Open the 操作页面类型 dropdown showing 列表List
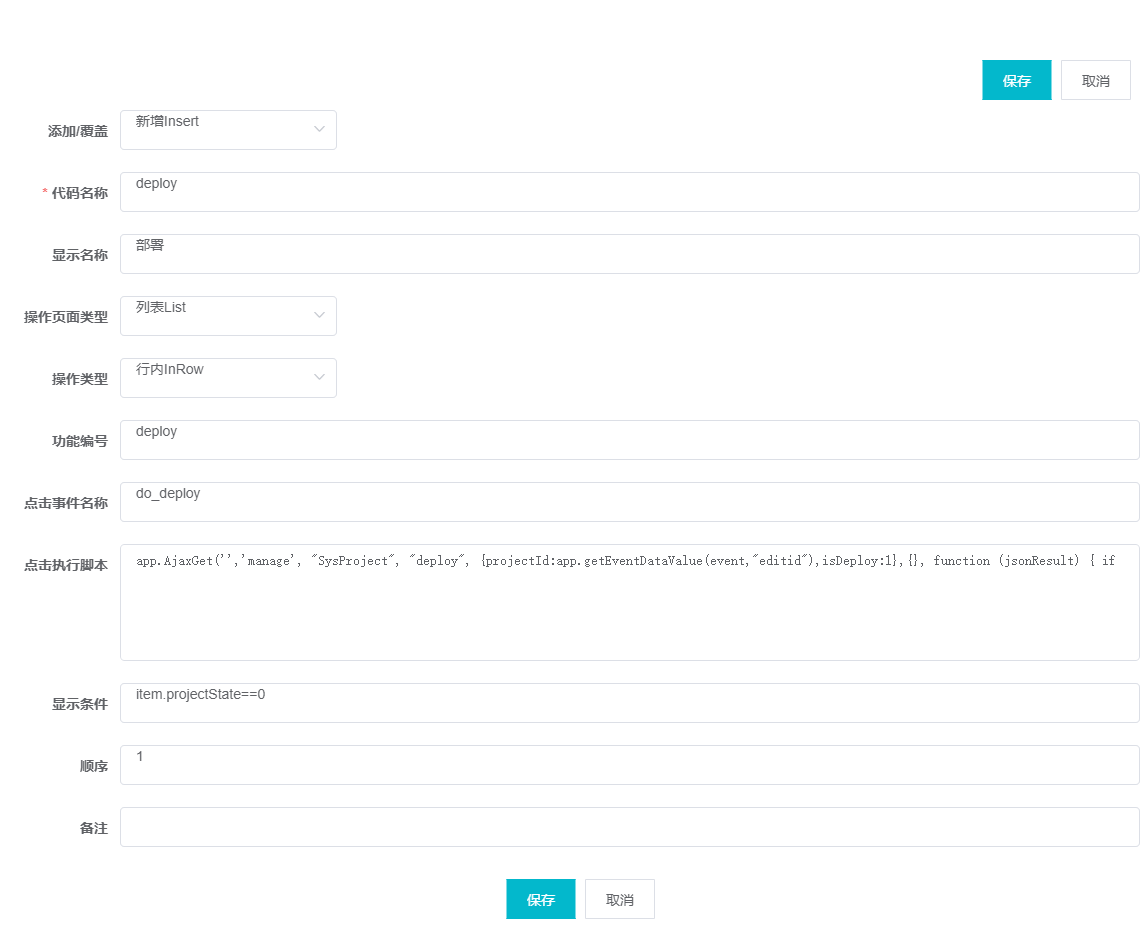 pyautogui.click(x=228, y=316)
